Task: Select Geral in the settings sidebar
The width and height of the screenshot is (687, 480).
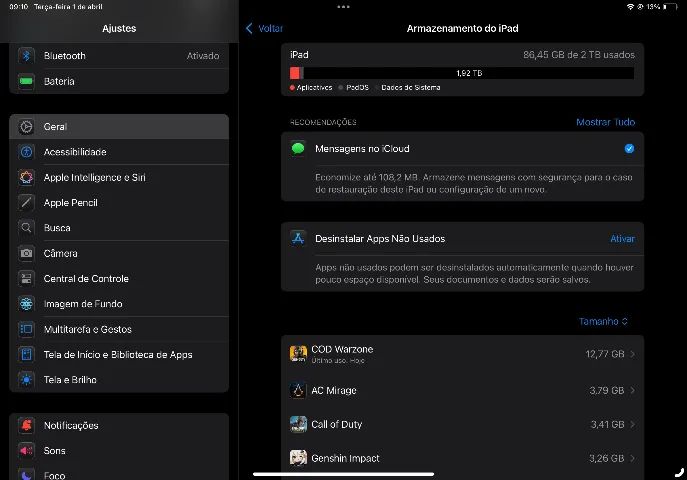Action: (119, 127)
